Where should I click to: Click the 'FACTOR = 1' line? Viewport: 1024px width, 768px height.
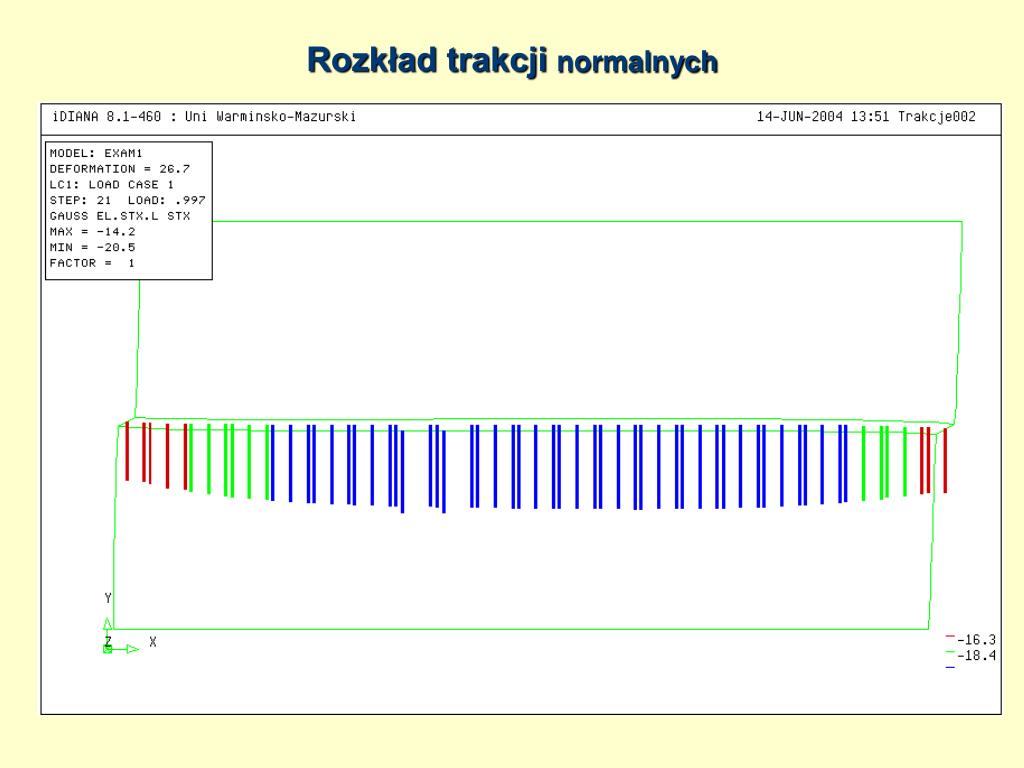[x=92, y=263]
